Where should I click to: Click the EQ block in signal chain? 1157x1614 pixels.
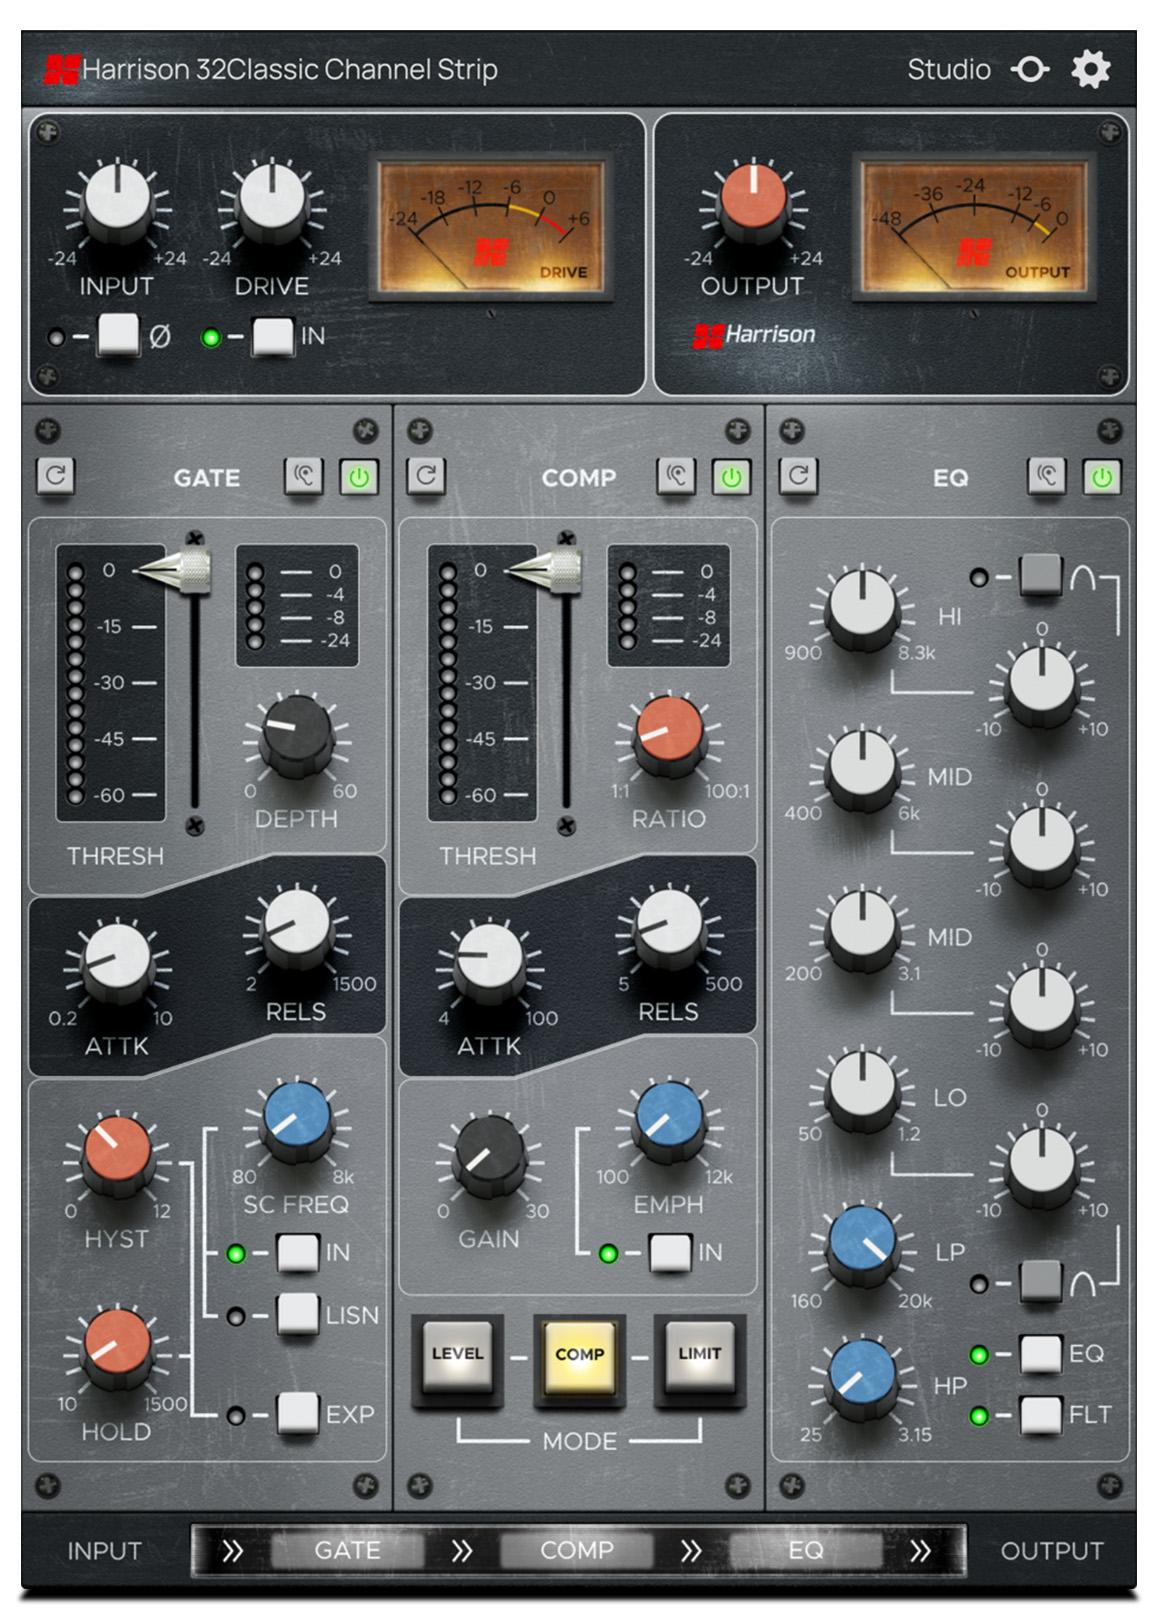point(806,1550)
